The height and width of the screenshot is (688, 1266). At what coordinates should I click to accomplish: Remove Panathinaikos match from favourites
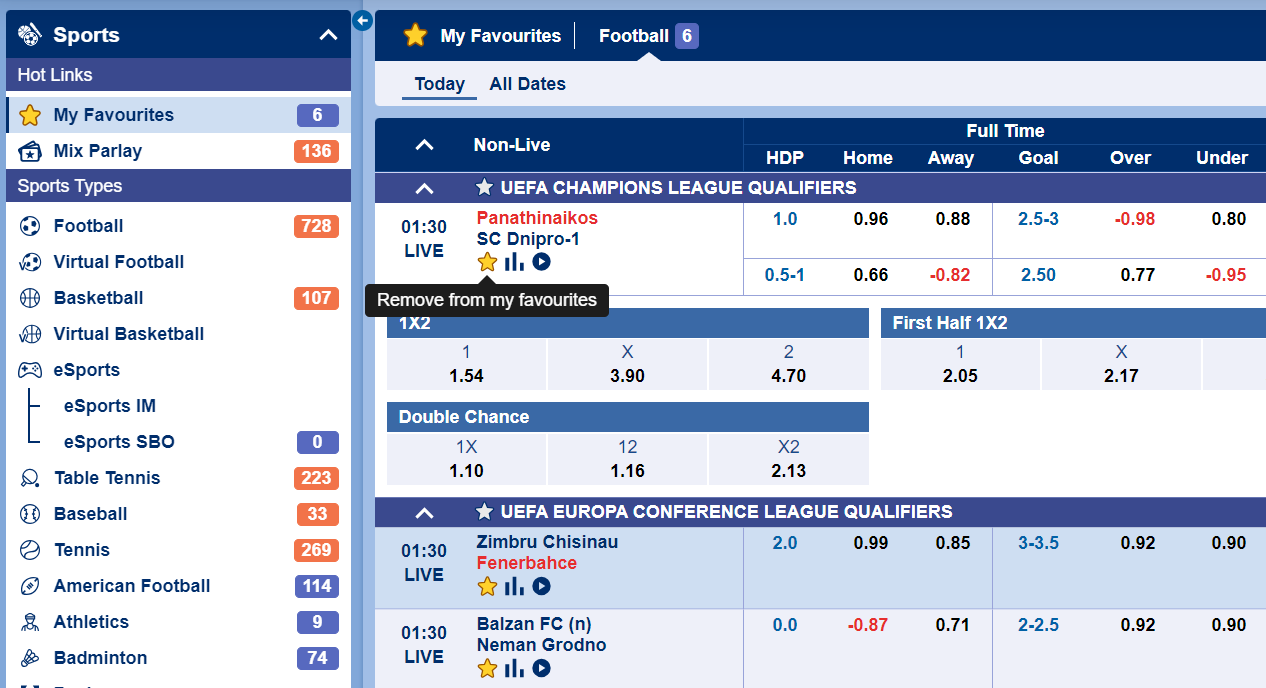487,262
